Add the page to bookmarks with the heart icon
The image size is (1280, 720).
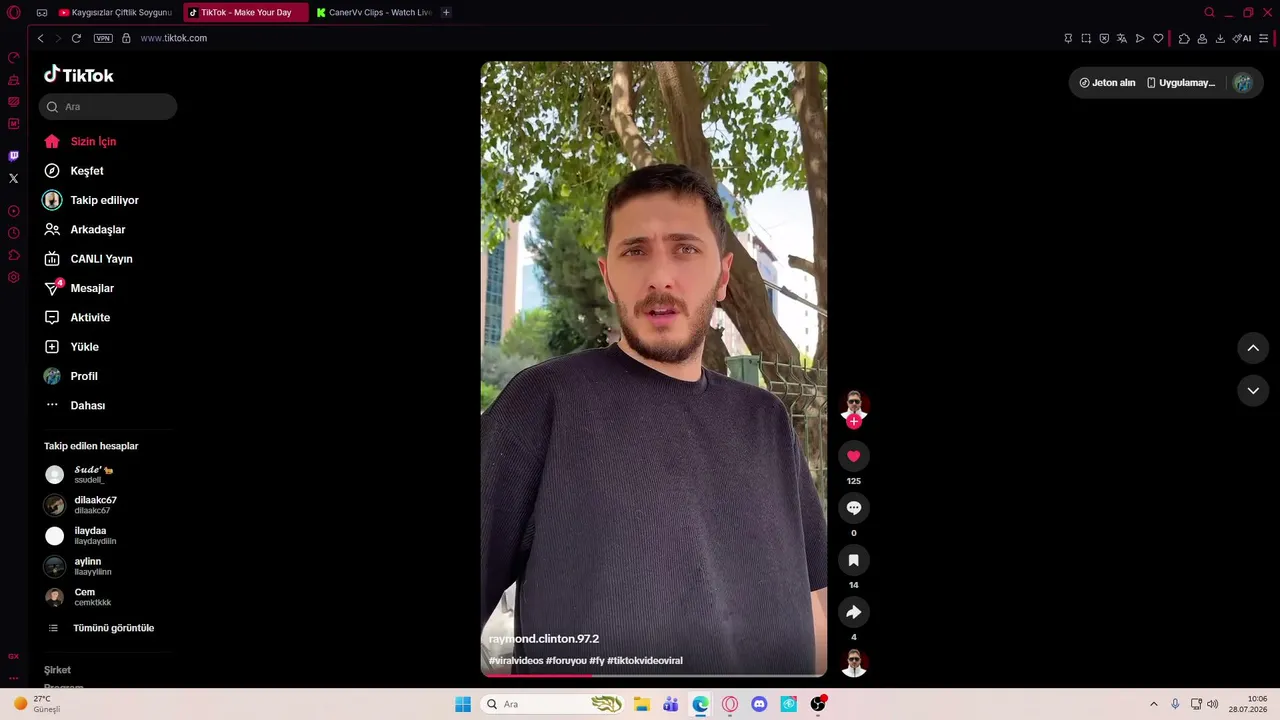point(1158,38)
